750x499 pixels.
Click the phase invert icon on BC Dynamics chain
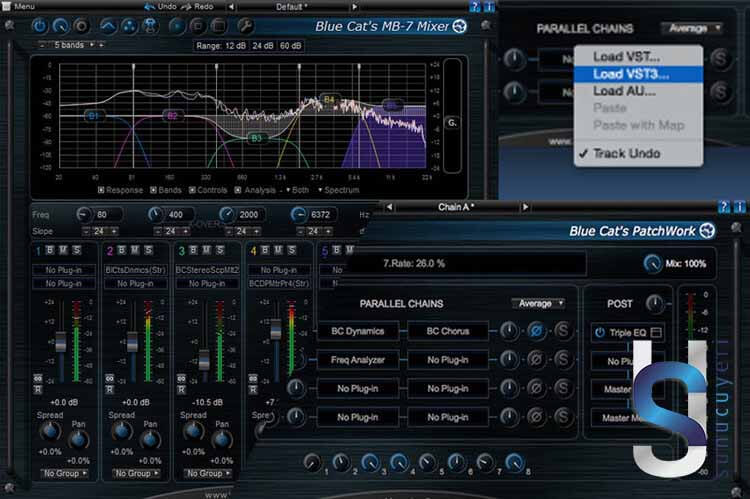(536, 331)
